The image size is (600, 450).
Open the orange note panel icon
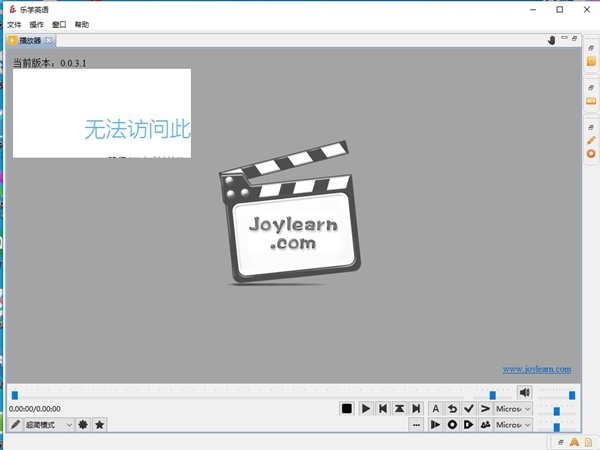pos(591,61)
